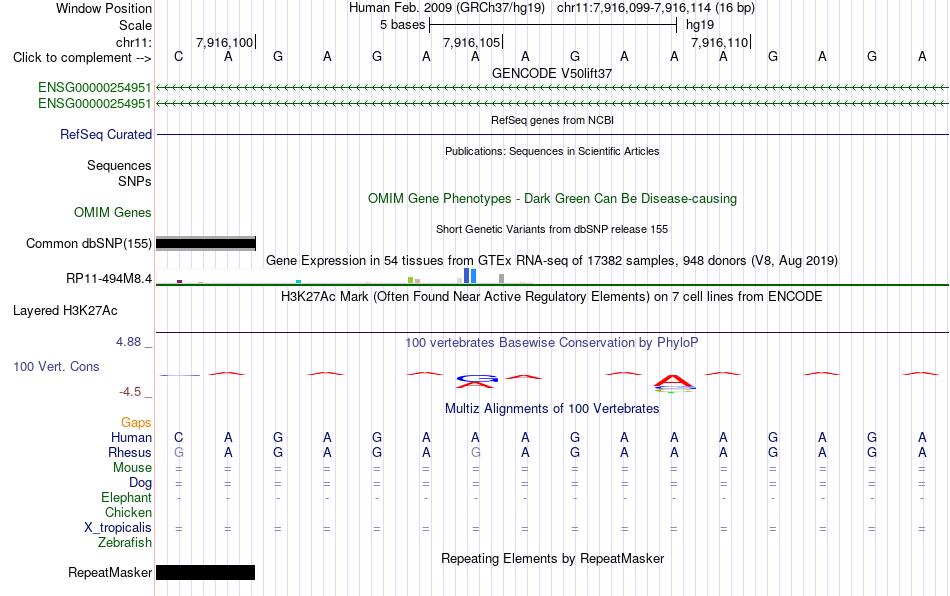Open the 100 Vert. Cons track label
This screenshot has width=950, height=596.
(x=56, y=366)
